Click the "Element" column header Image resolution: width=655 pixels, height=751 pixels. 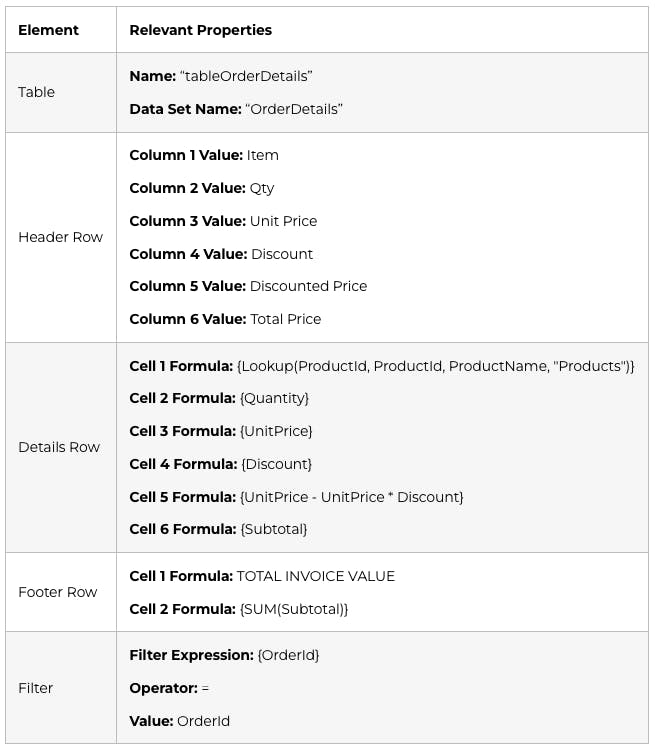[x=48, y=30]
